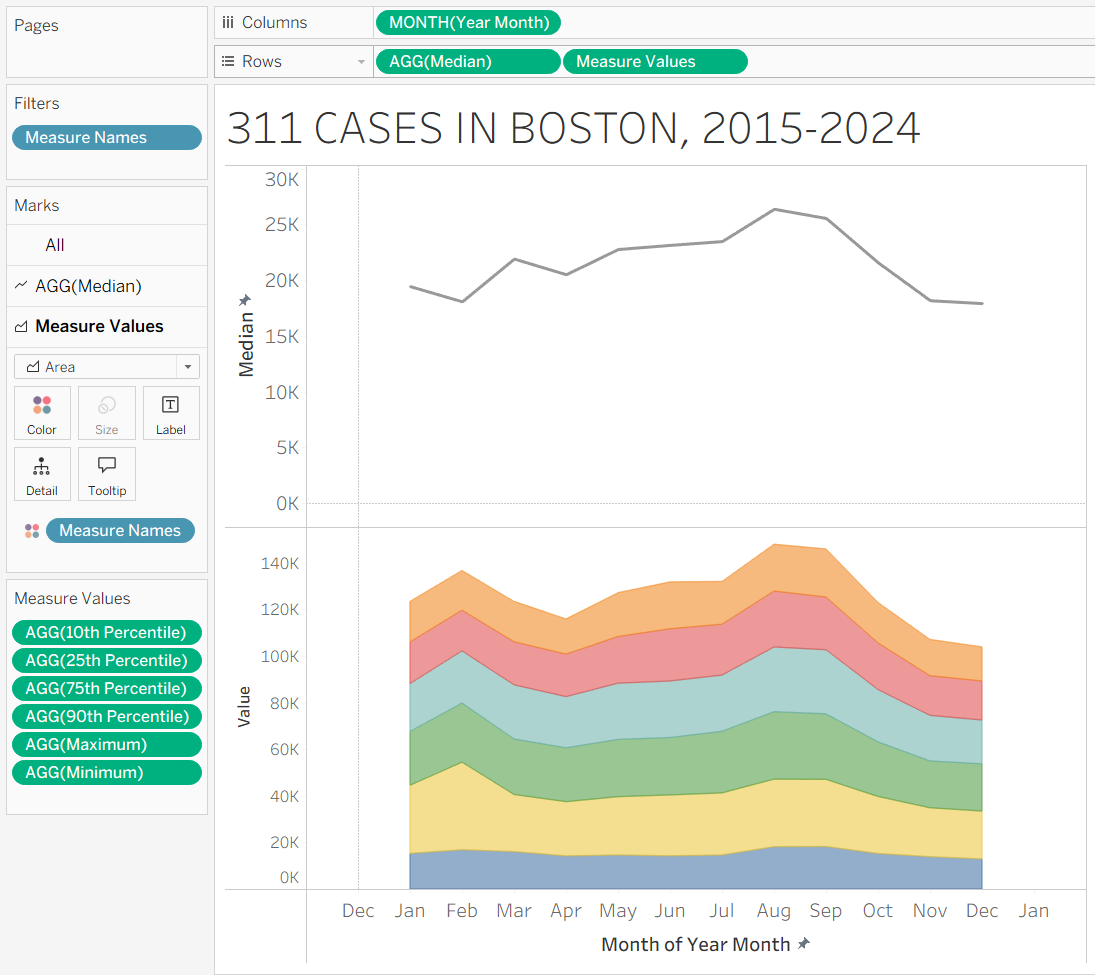Click Measure Names filter pill
Viewport: 1095px width, 975px height.
[107, 138]
